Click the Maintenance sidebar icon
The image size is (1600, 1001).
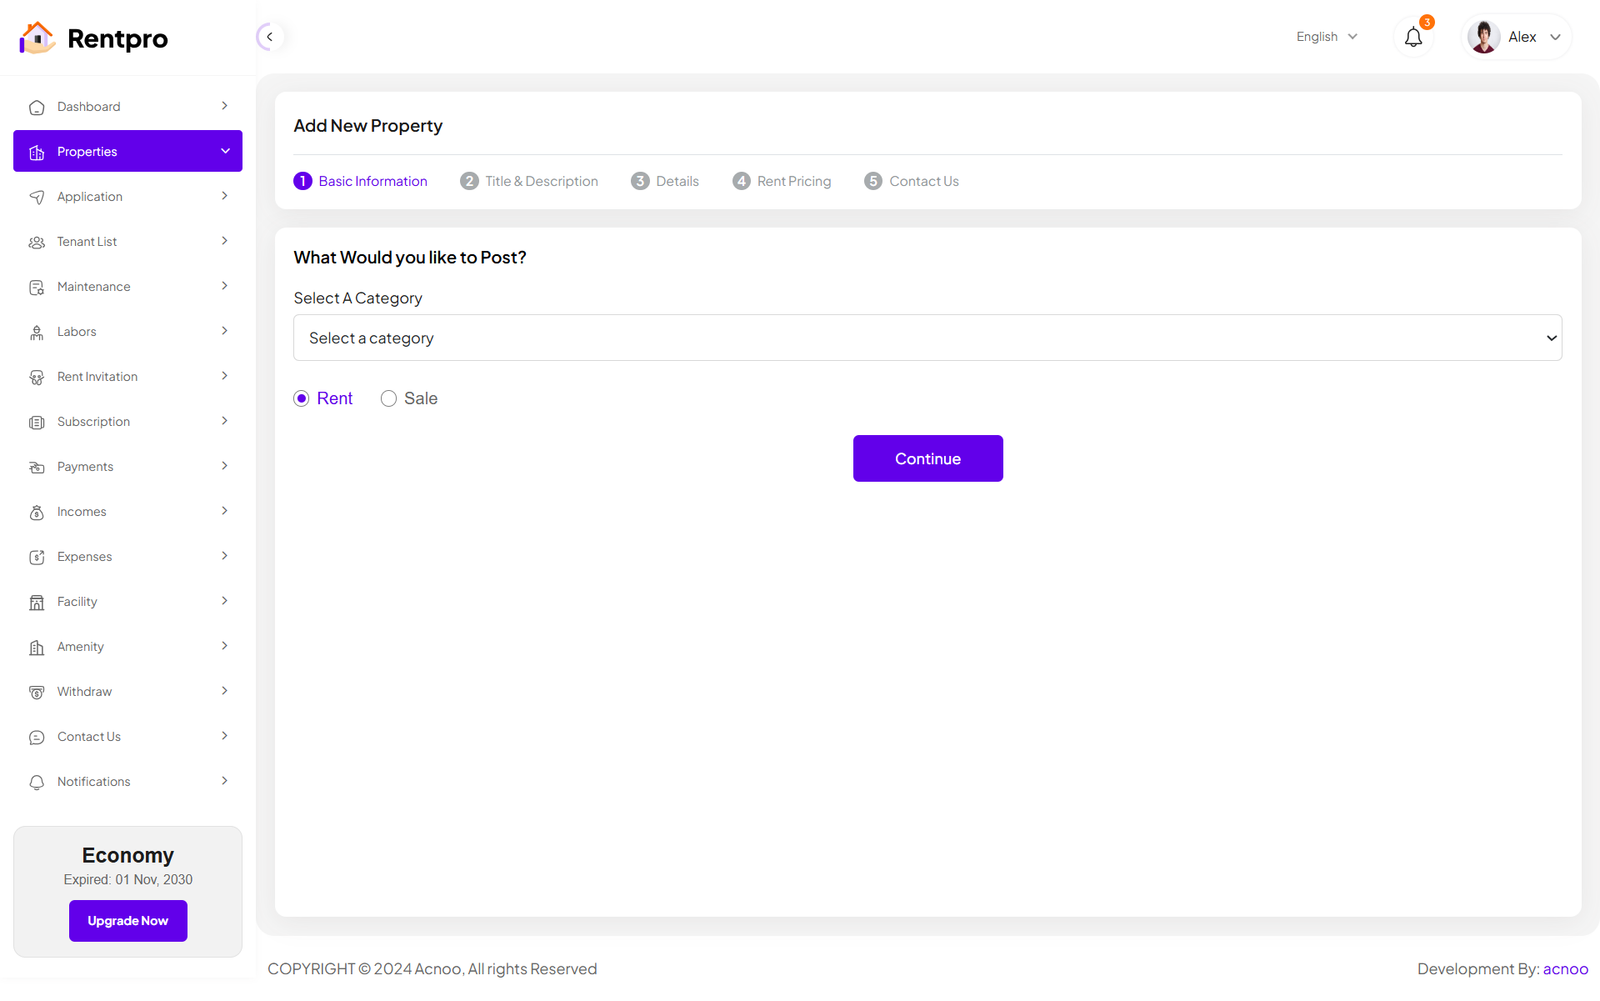[37, 288]
